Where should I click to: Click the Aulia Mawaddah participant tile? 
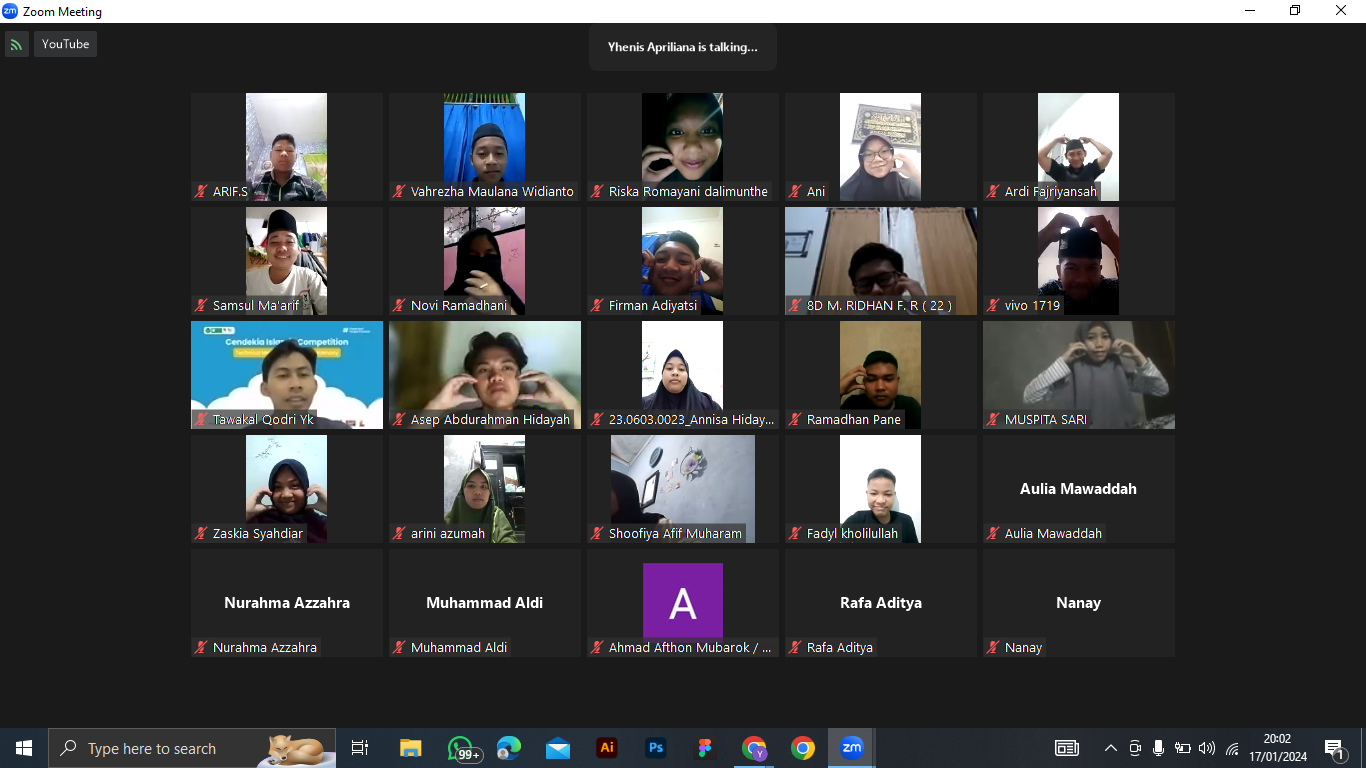tap(1078, 489)
